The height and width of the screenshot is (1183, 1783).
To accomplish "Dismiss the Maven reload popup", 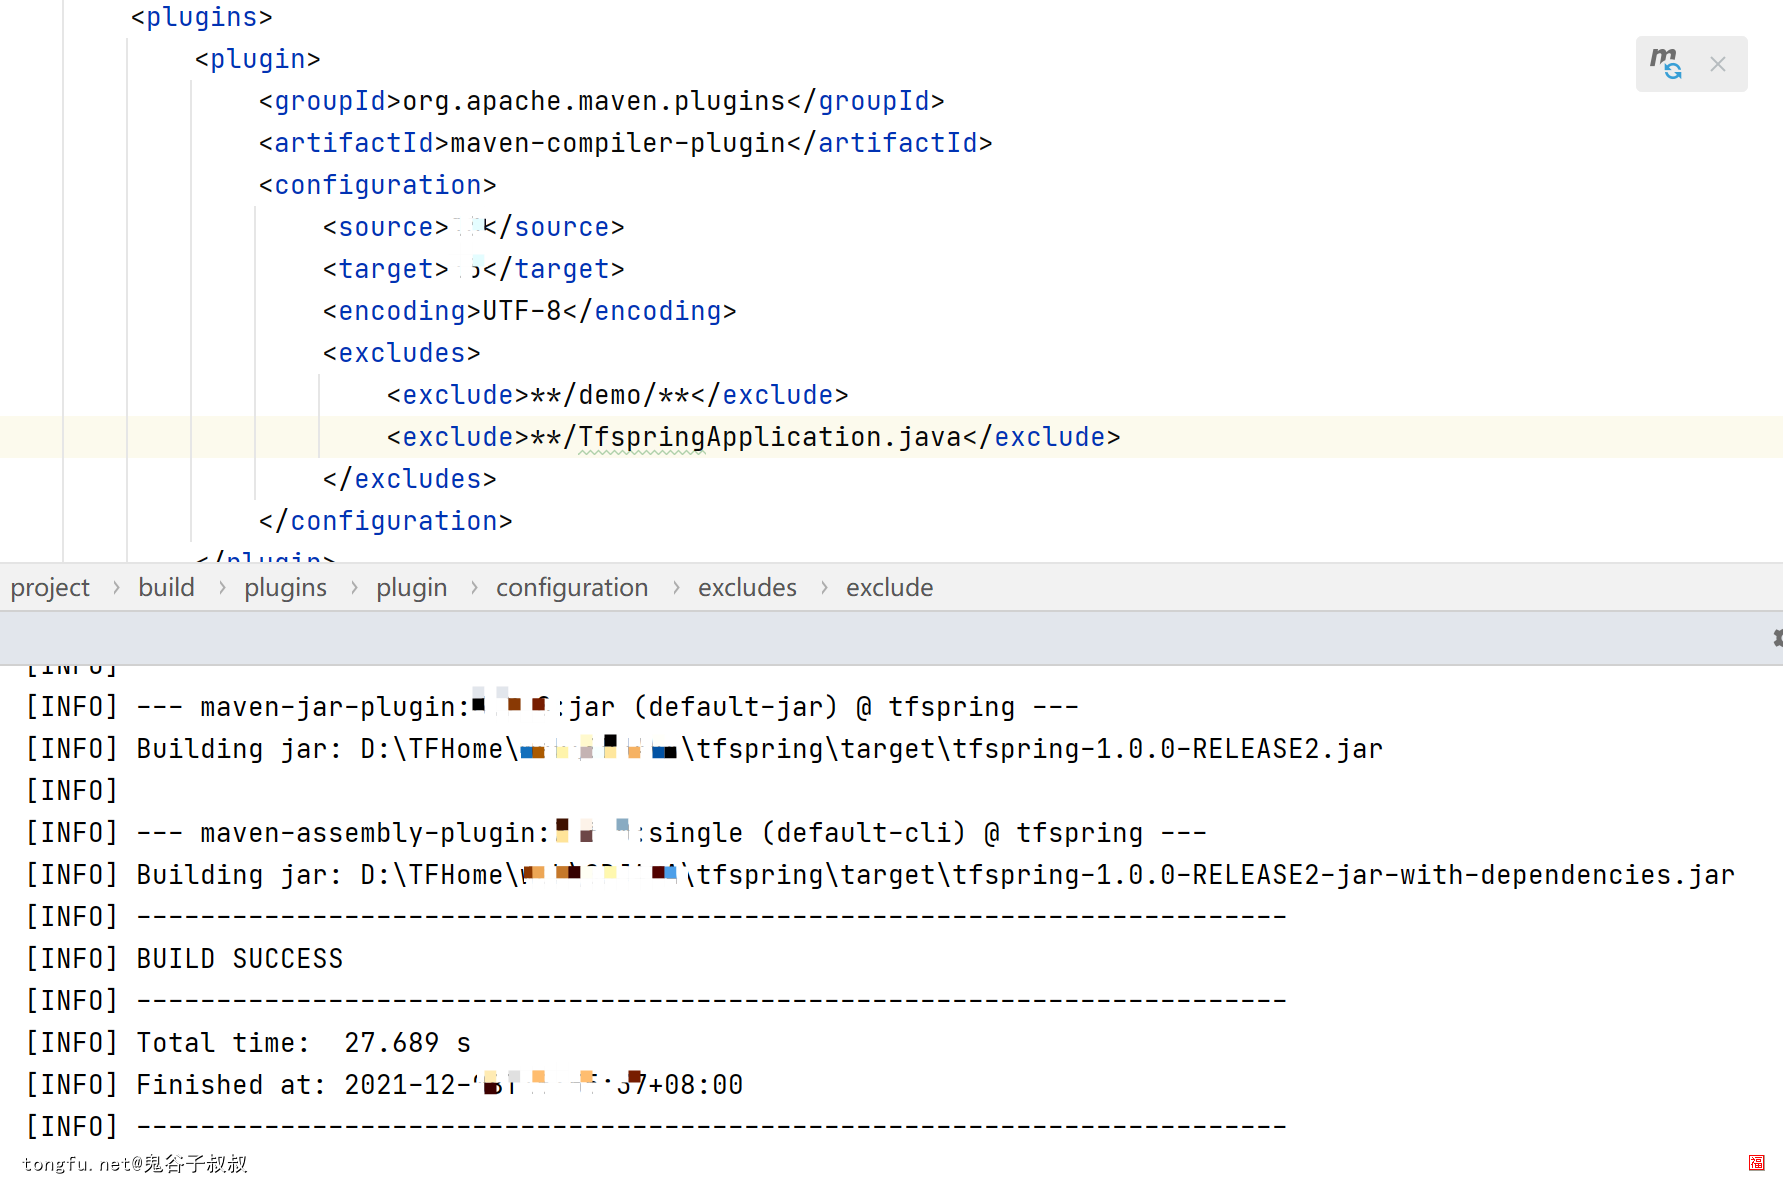I will [1718, 64].
